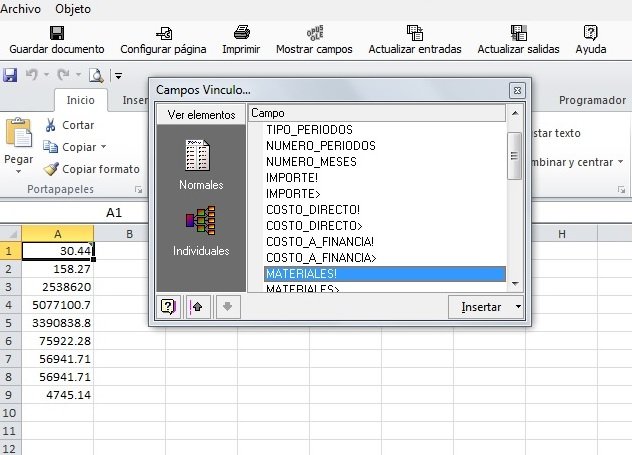Click the Ver elementos header button
Image resolution: width=632 pixels, height=455 pixels.
click(x=201, y=114)
